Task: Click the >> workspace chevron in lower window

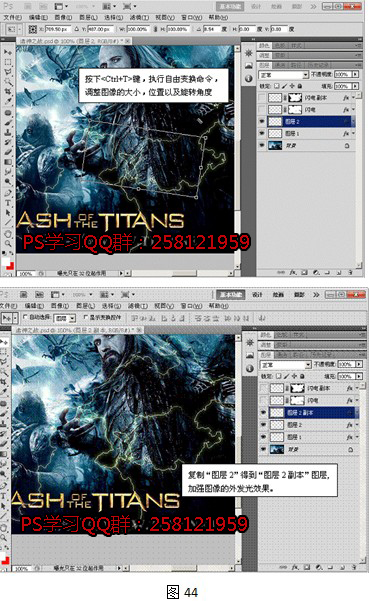Action: pyautogui.click(x=316, y=294)
